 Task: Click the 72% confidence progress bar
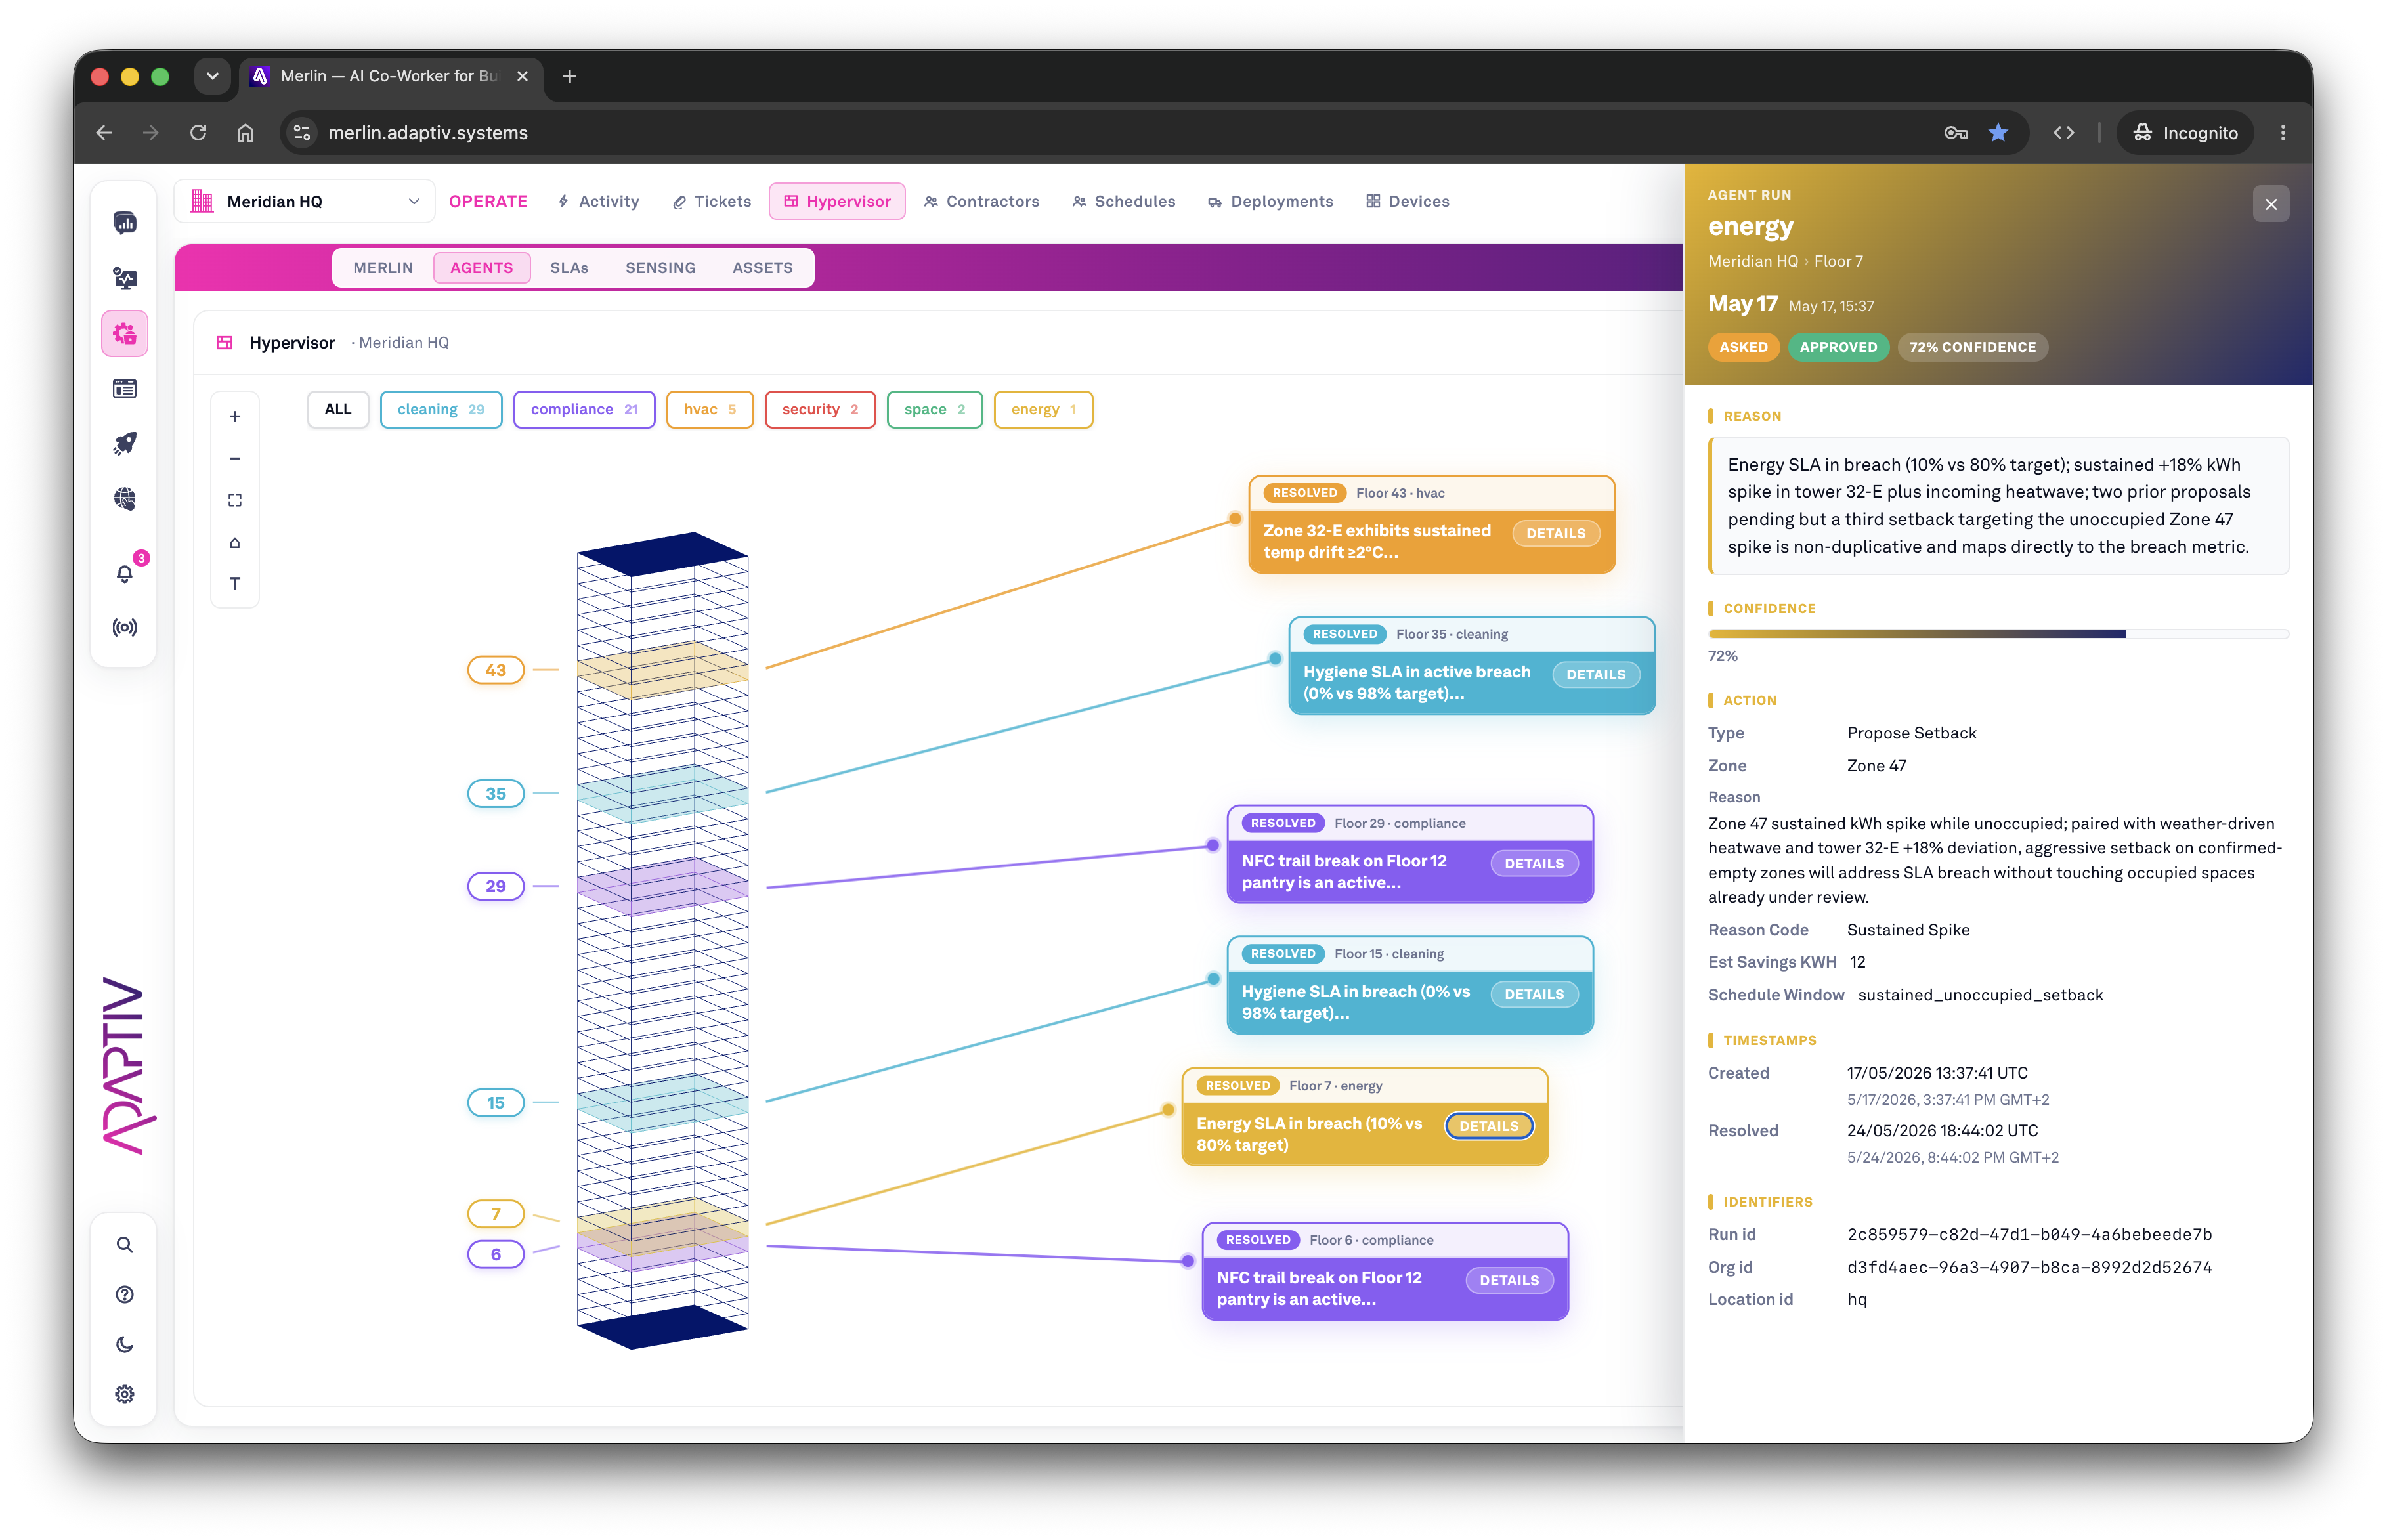tap(1998, 634)
